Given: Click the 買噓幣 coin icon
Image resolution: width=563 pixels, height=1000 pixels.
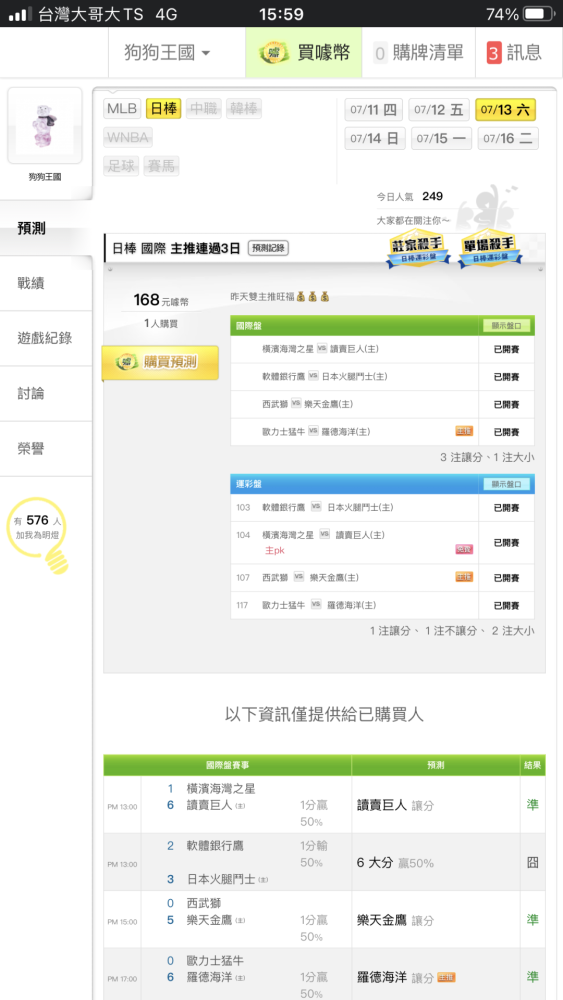Looking at the screenshot, I should (275, 52).
